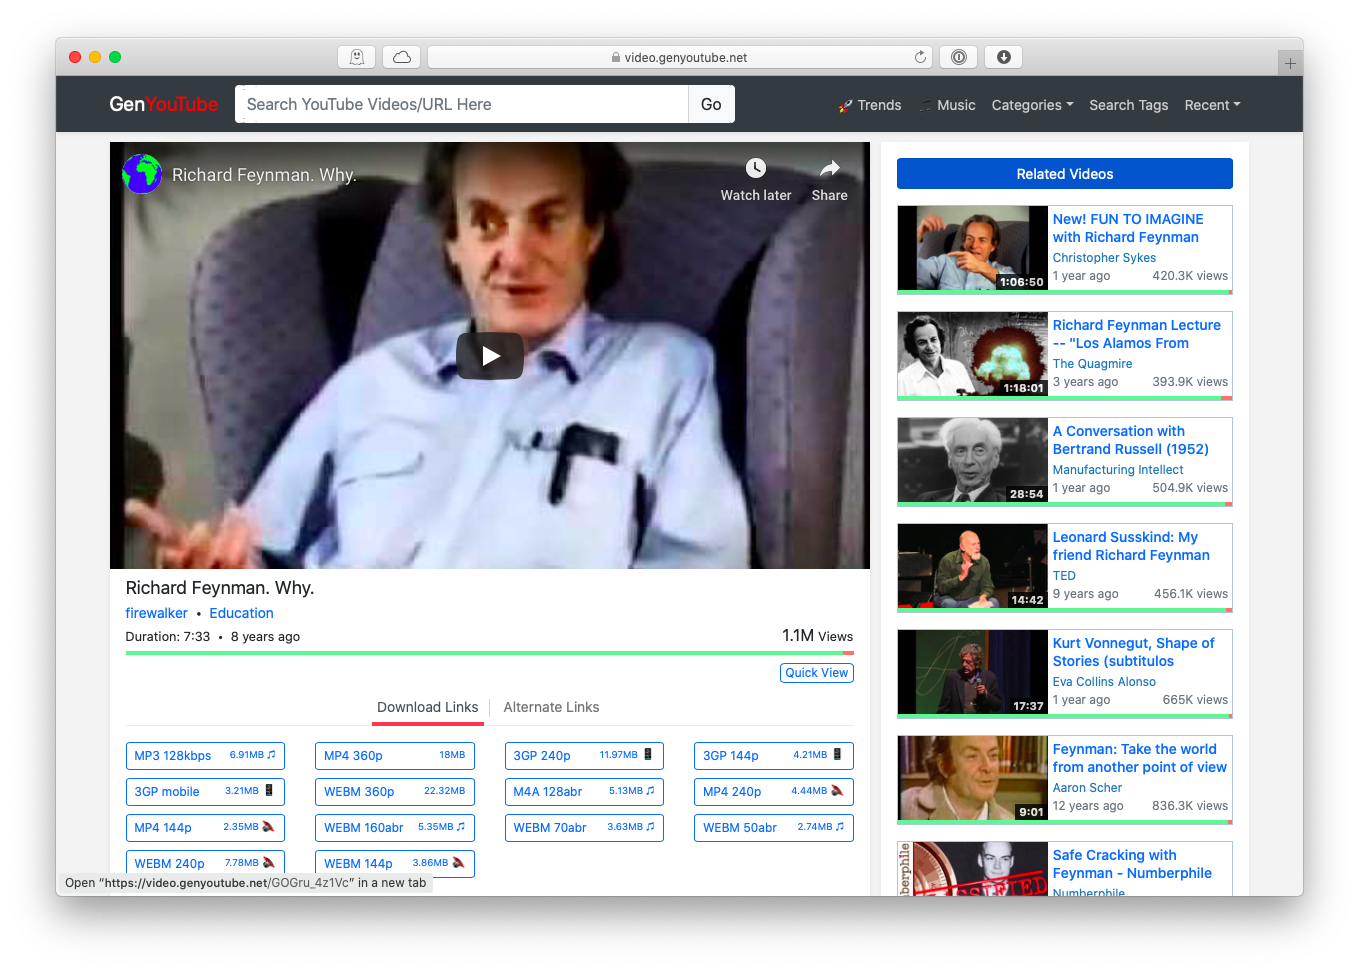This screenshot has height=970, width=1359.
Task: Click the Share arrow icon on video
Action: tap(829, 168)
